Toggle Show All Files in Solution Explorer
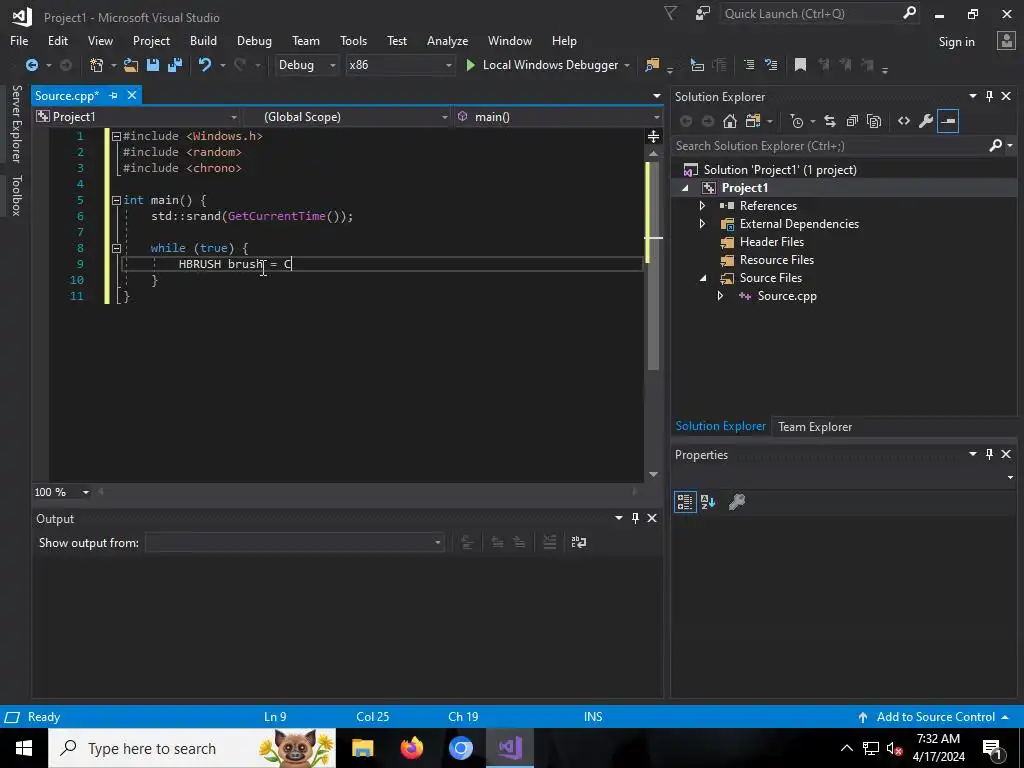This screenshot has width=1024, height=768. click(874, 121)
